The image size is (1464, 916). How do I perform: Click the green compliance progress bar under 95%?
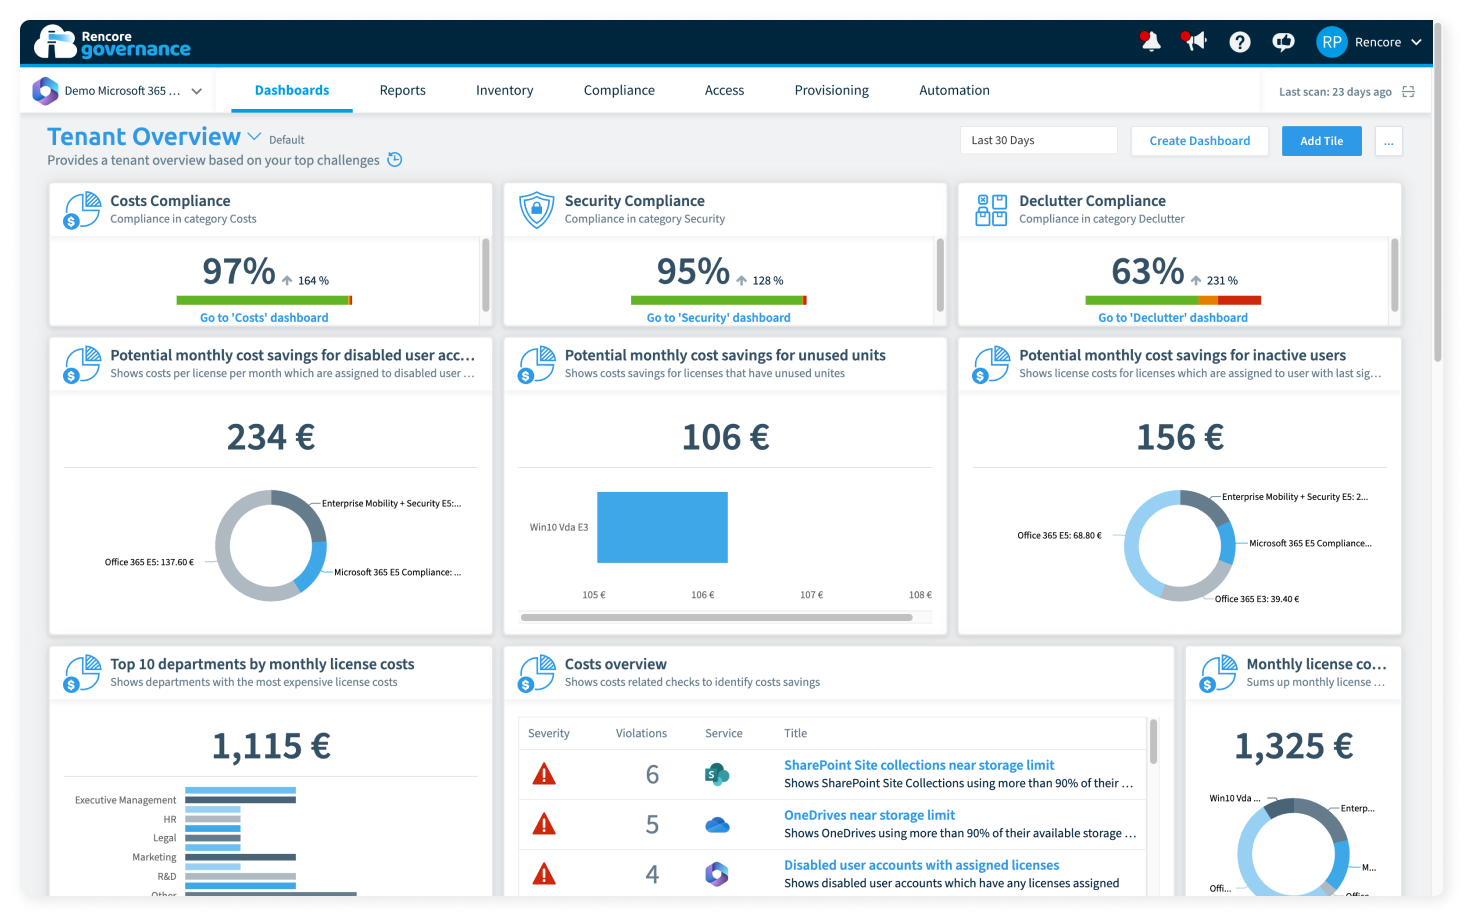click(x=717, y=300)
